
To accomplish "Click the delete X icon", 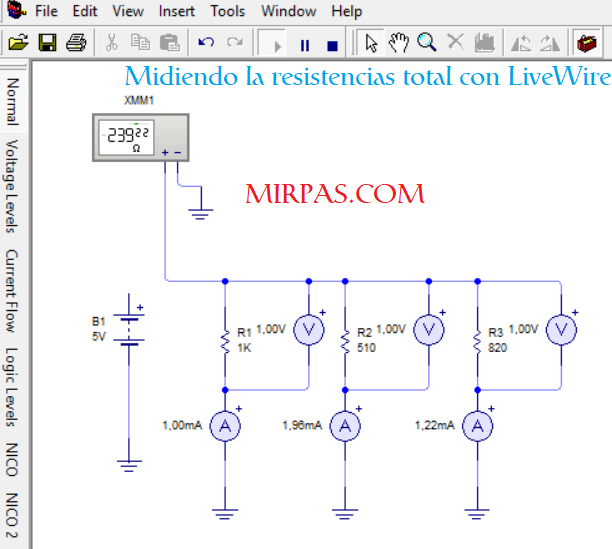I will coord(455,41).
